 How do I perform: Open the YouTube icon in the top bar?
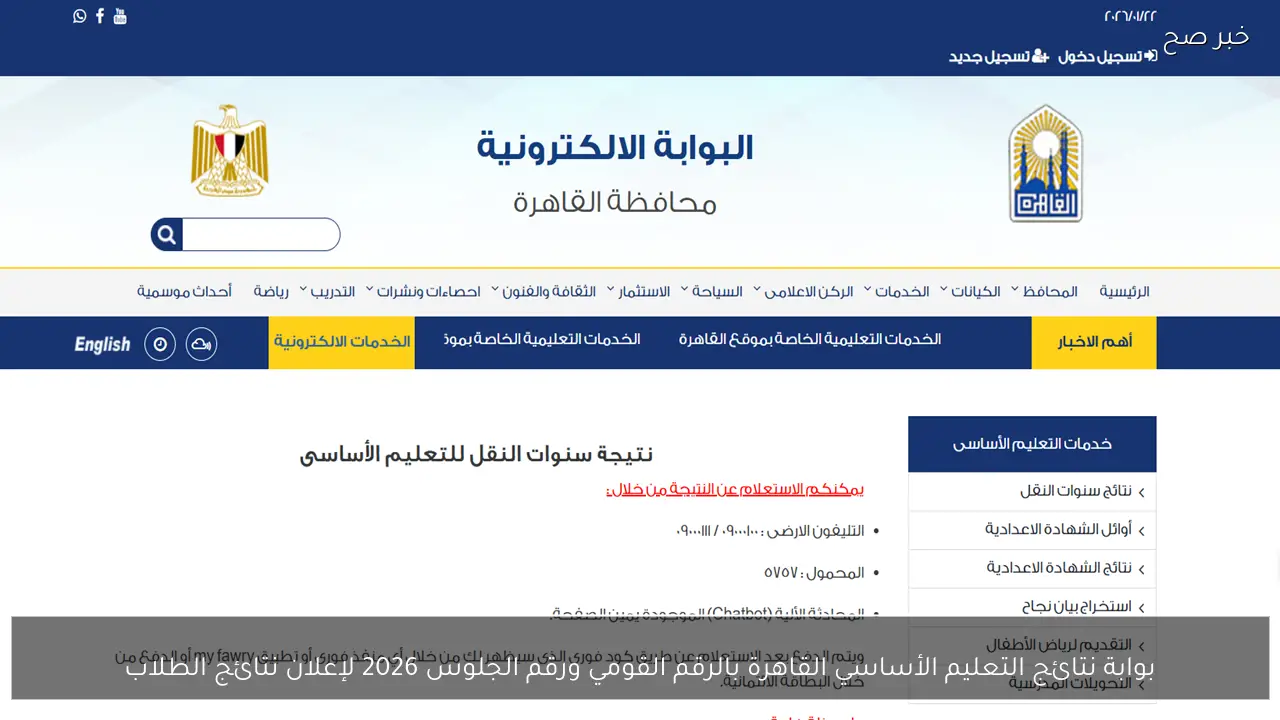120,16
